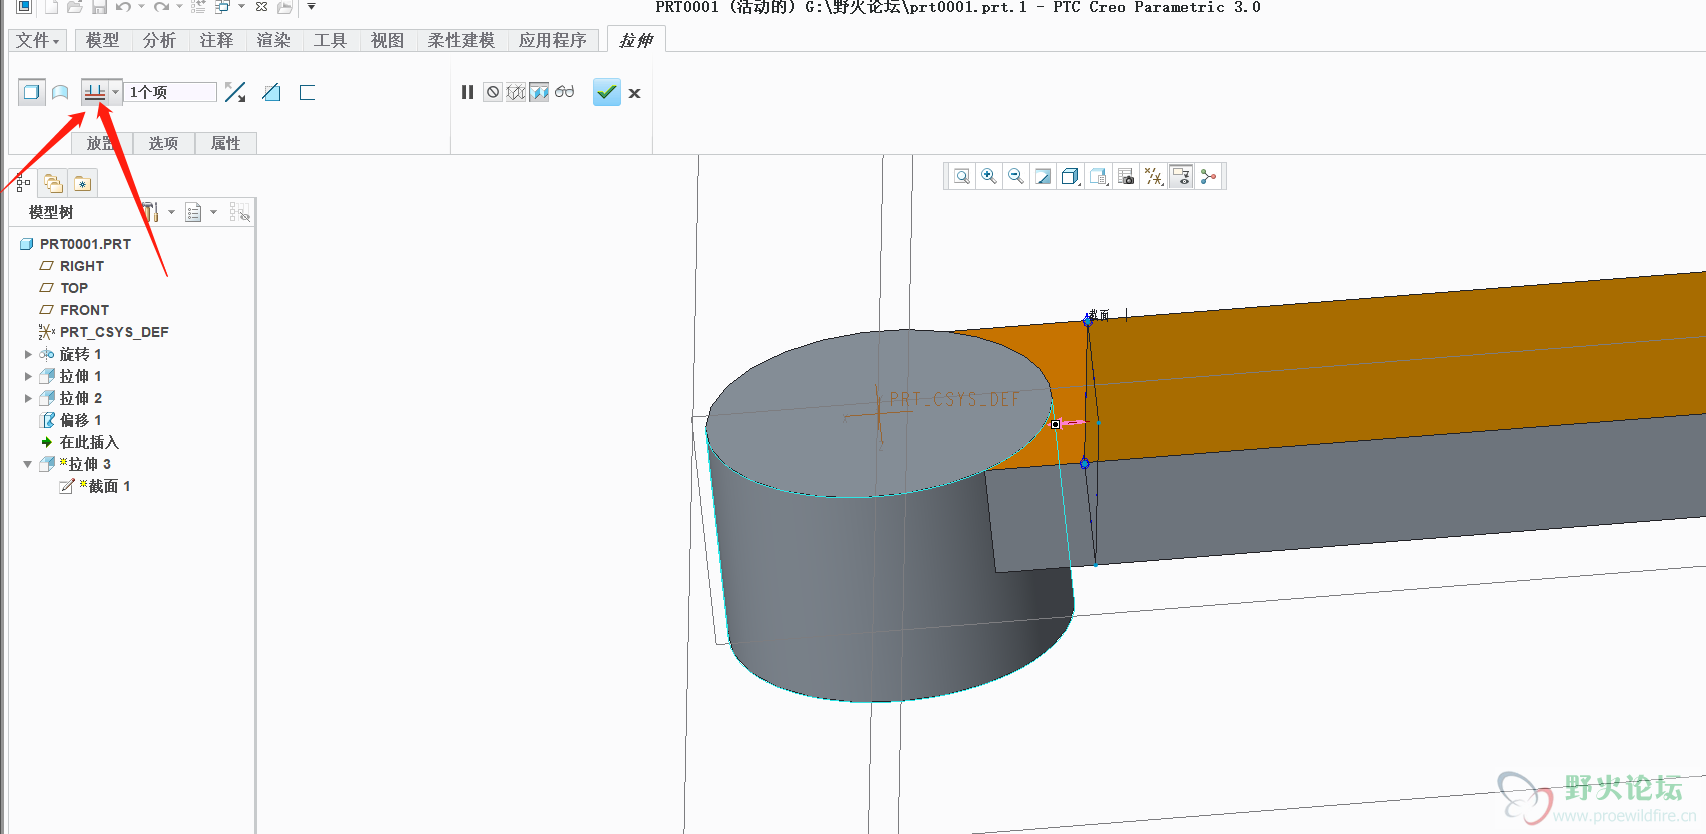
Task: Open the saved orientations icon
Action: point(1098,176)
